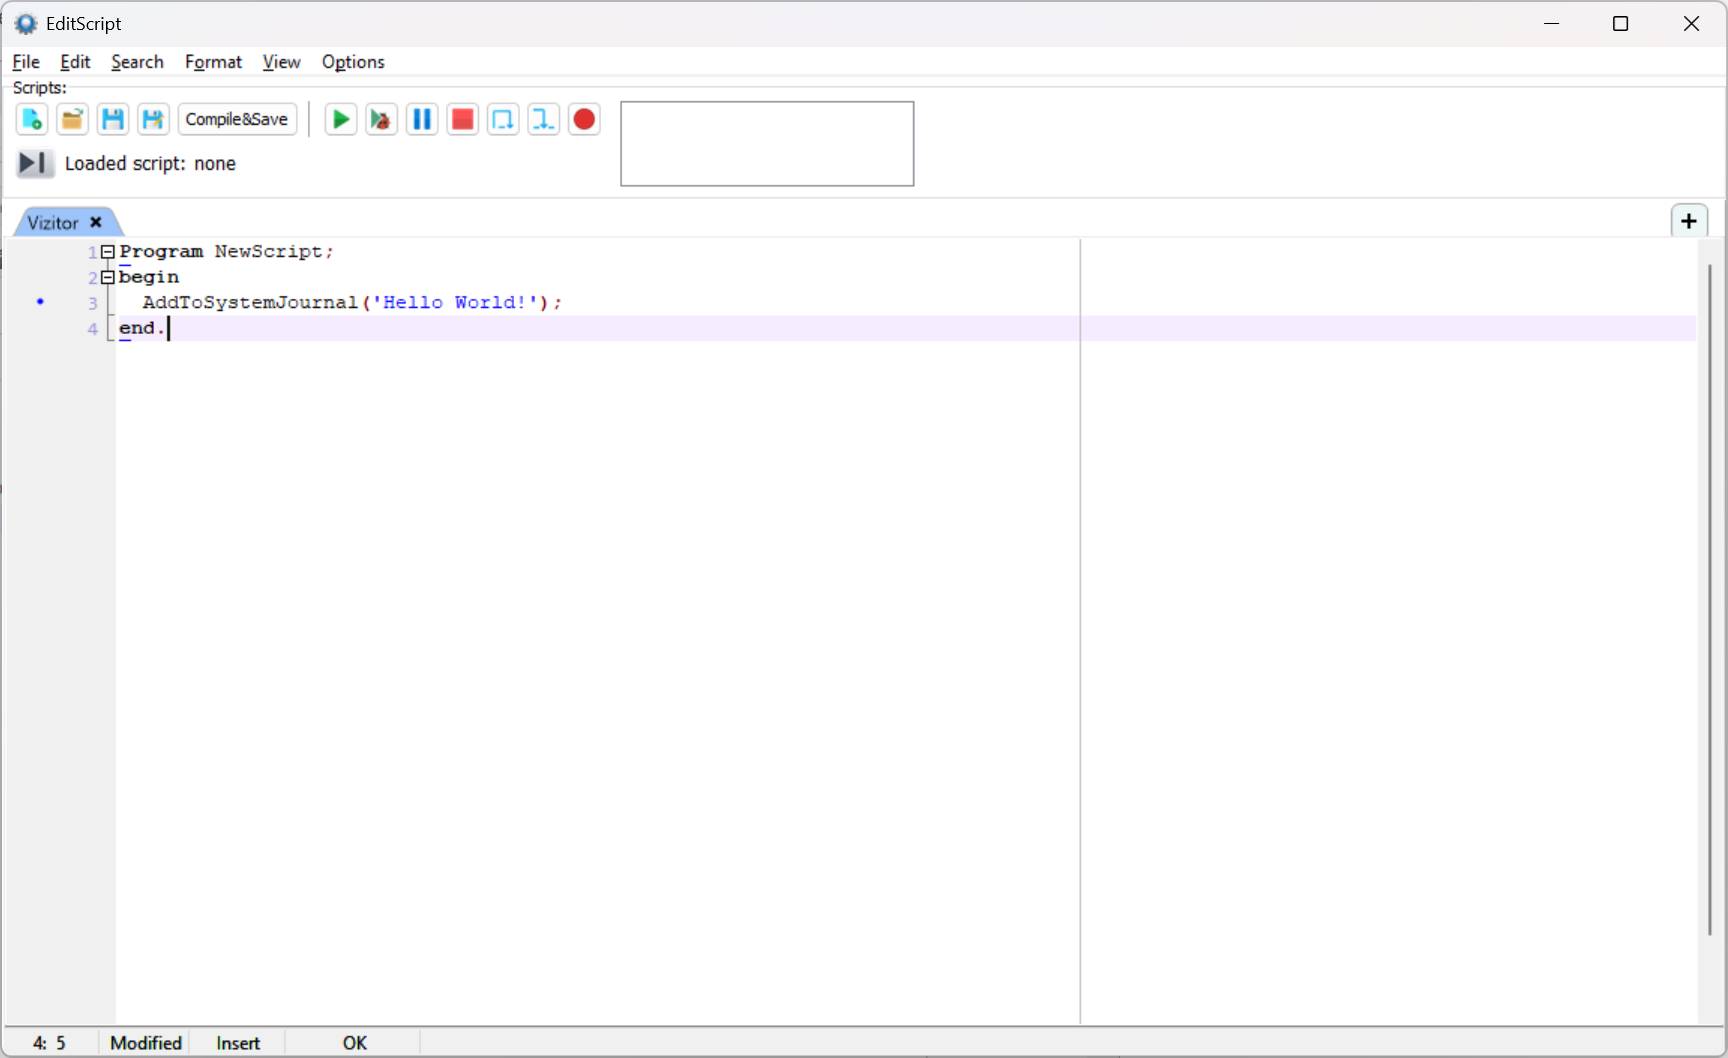Click the run loaded script skip icon

(x=34, y=163)
